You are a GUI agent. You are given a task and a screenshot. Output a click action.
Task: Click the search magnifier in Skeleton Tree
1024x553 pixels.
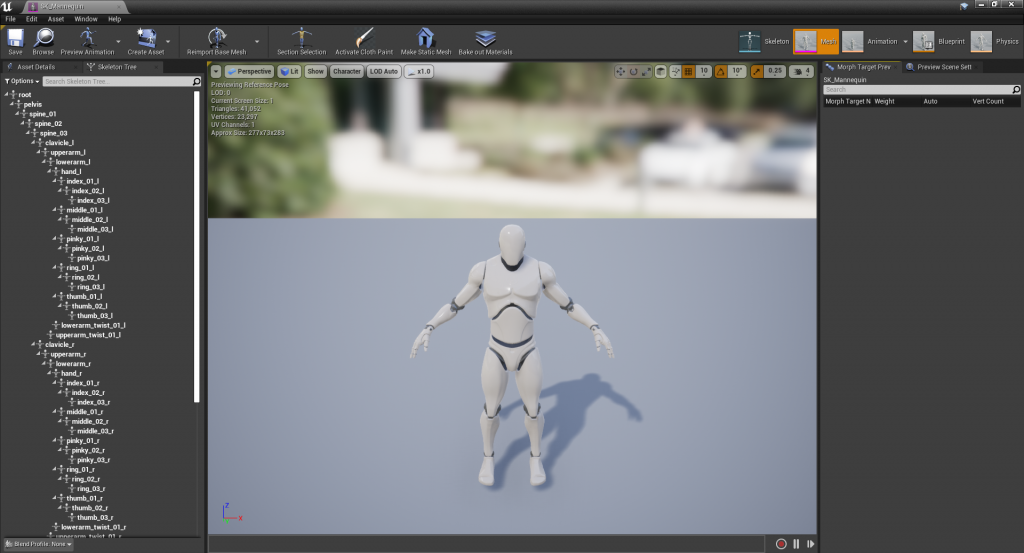coord(196,81)
